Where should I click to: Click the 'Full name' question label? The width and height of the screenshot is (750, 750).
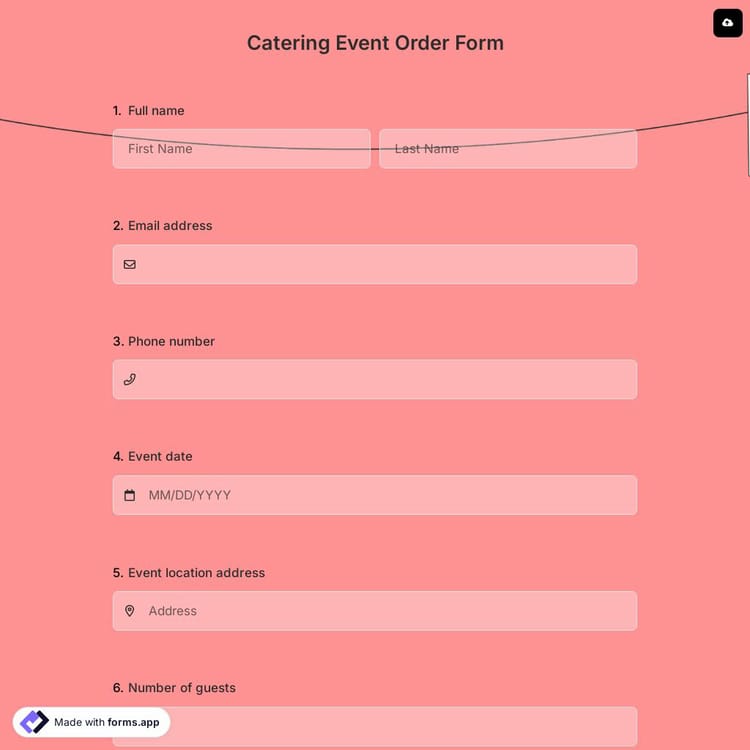(156, 111)
